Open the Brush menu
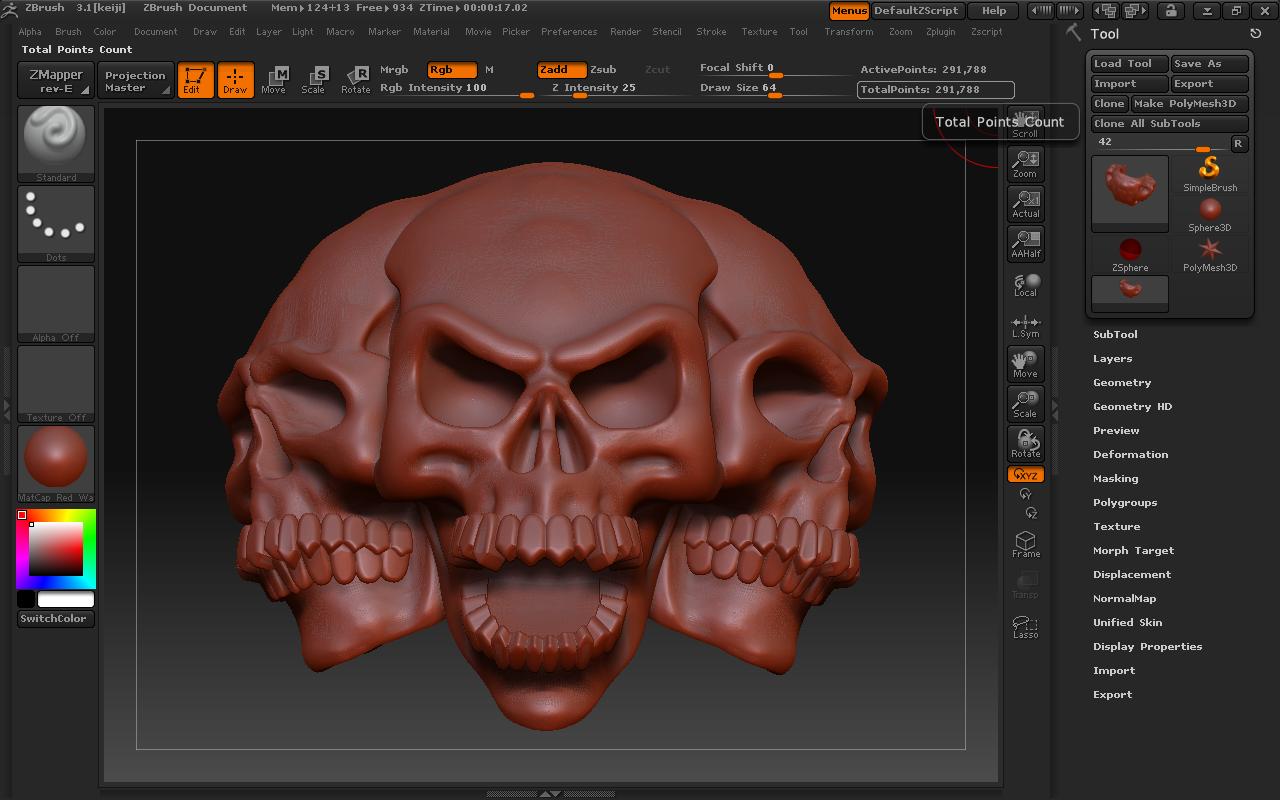Screen dimensions: 1280x800 pos(68,32)
